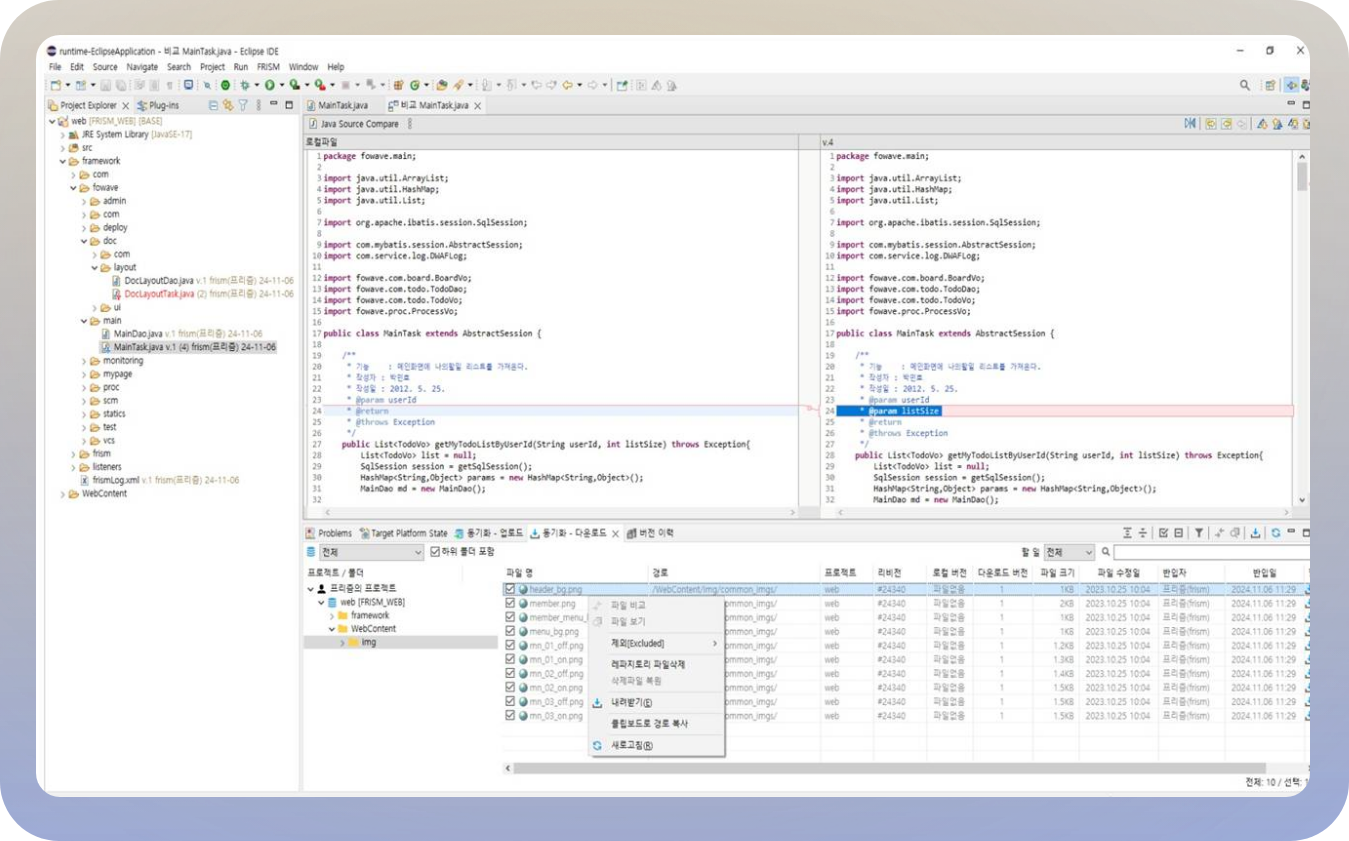Click the Next Difference icon in compare toolbar
Screen dimensions: 1349x841
[1262, 124]
